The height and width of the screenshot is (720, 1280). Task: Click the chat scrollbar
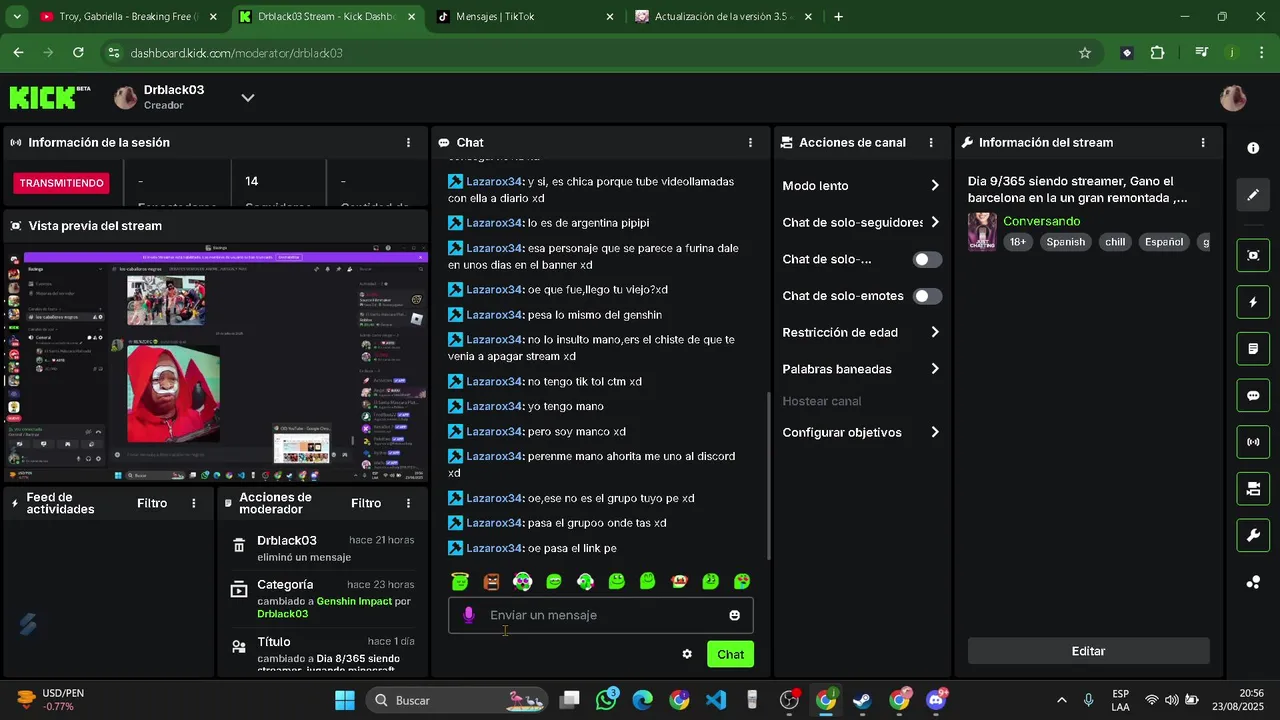(x=768, y=475)
